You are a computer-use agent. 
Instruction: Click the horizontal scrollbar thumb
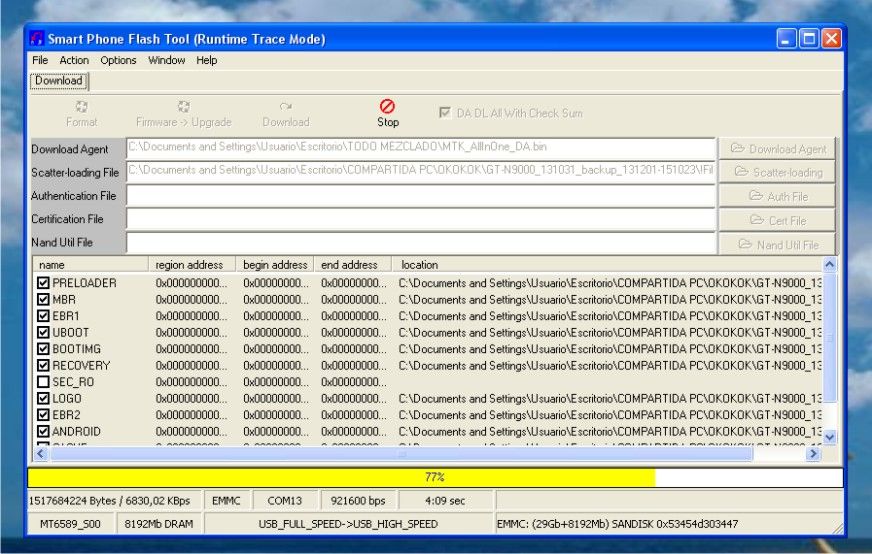click(400, 454)
